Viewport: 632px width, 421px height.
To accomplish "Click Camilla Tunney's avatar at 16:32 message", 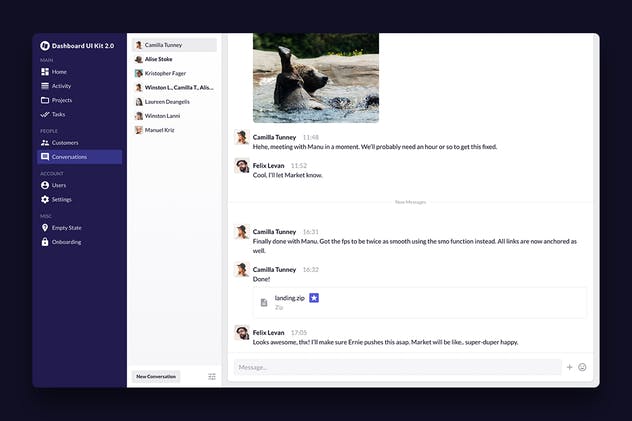I will (242, 270).
